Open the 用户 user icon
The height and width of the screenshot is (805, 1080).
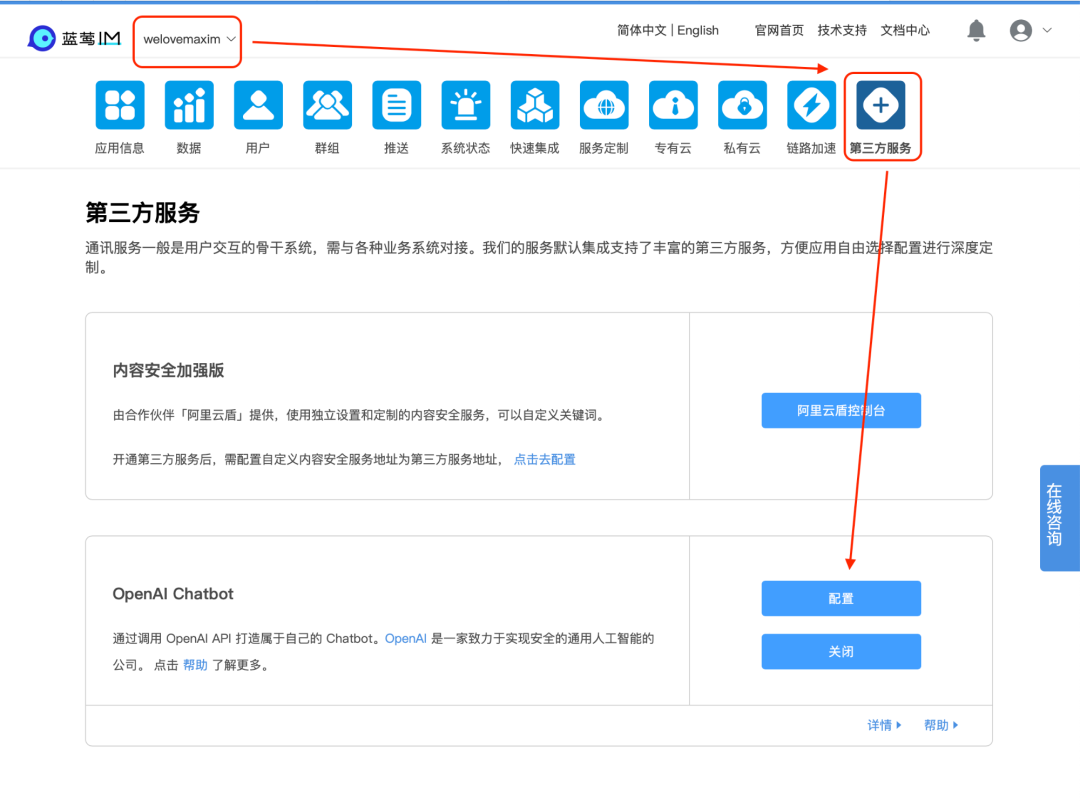pos(258,105)
